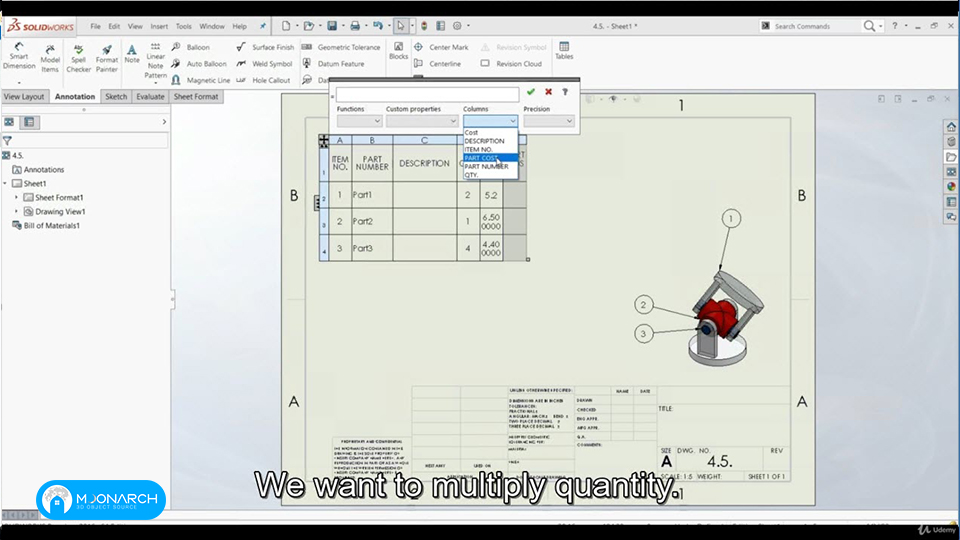Choose DESCRIPTION from Columns list
This screenshot has height=540, width=960.
coord(490,141)
